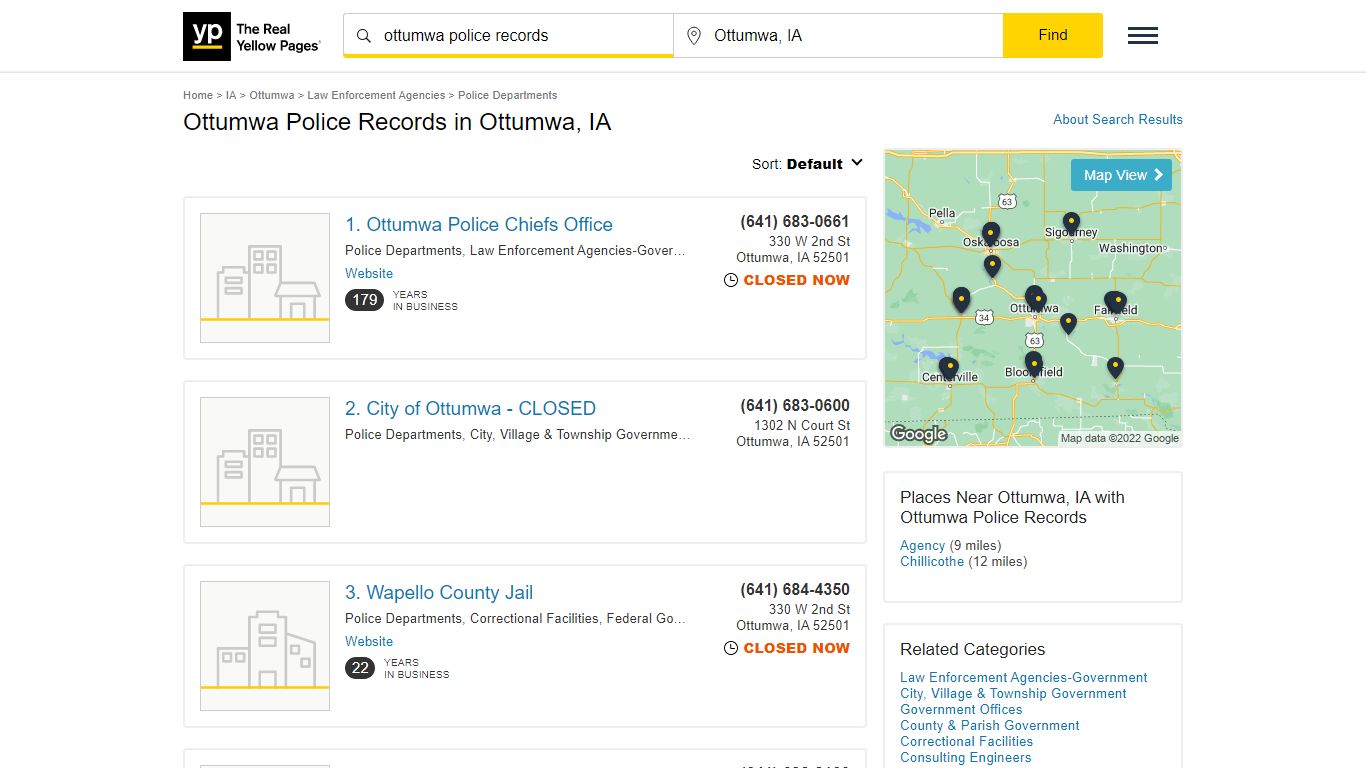
Task: Click phone number (641) 684-4350
Action: pos(795,590)
